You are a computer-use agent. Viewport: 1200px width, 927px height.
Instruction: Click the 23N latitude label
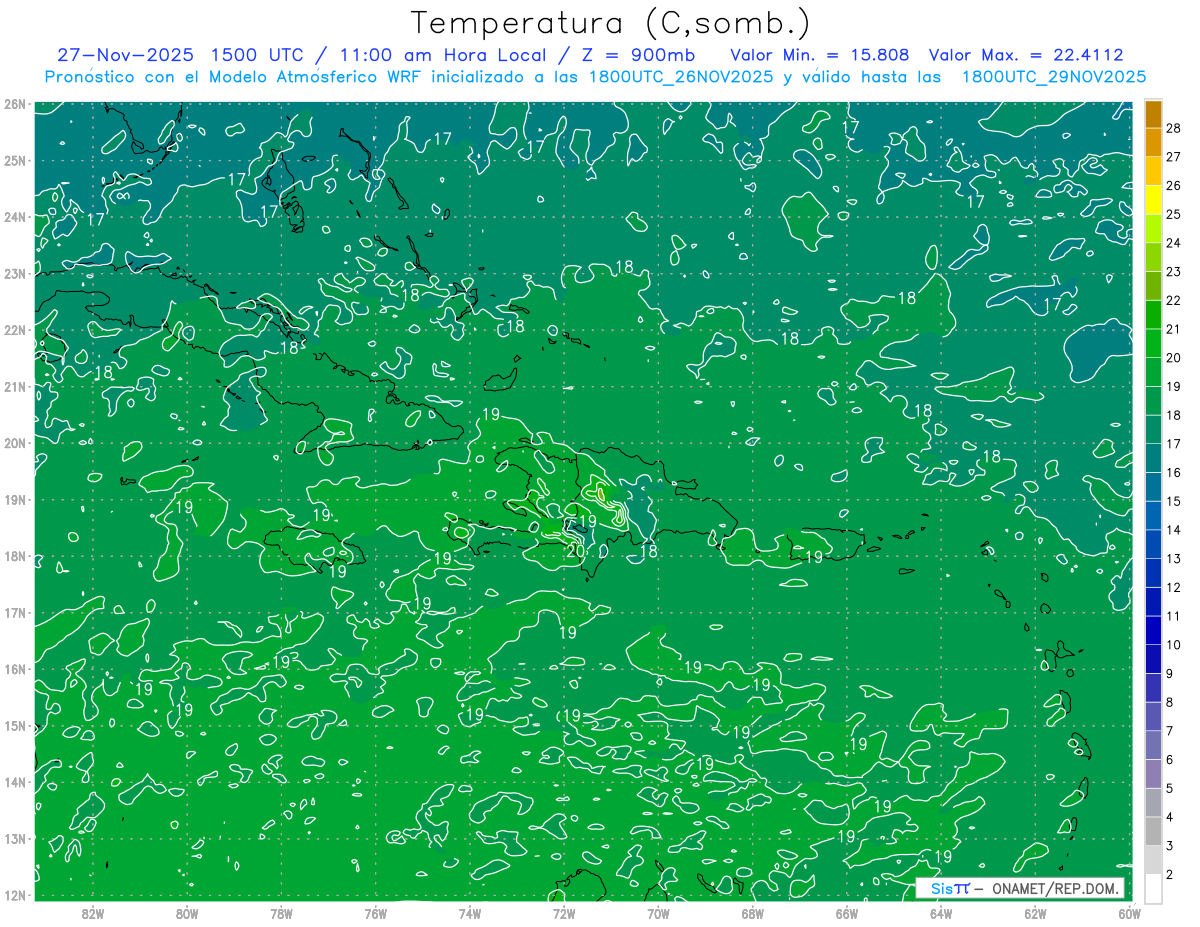tap(14, 273)
